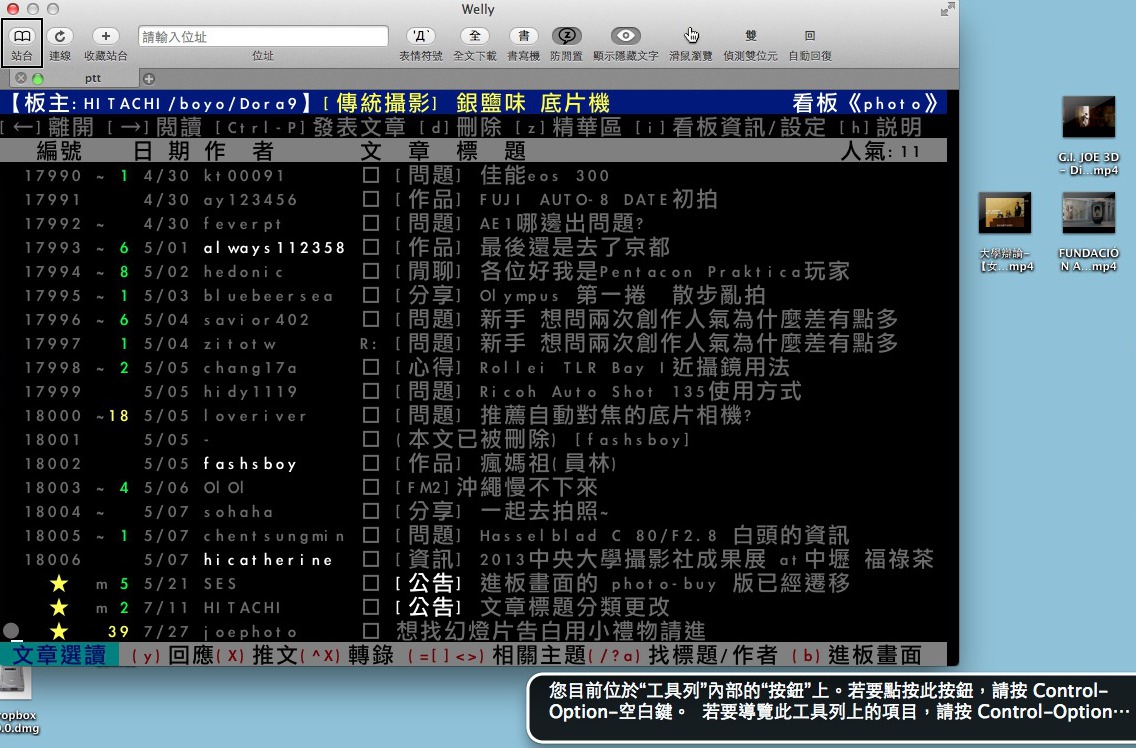Open the Pentacon Praktica玩家 post

(664, 271)
